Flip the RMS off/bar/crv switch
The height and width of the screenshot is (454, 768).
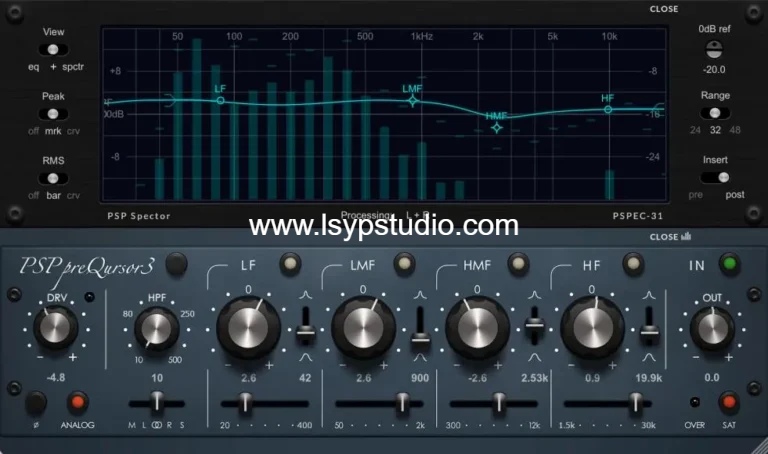pos(53,178)
